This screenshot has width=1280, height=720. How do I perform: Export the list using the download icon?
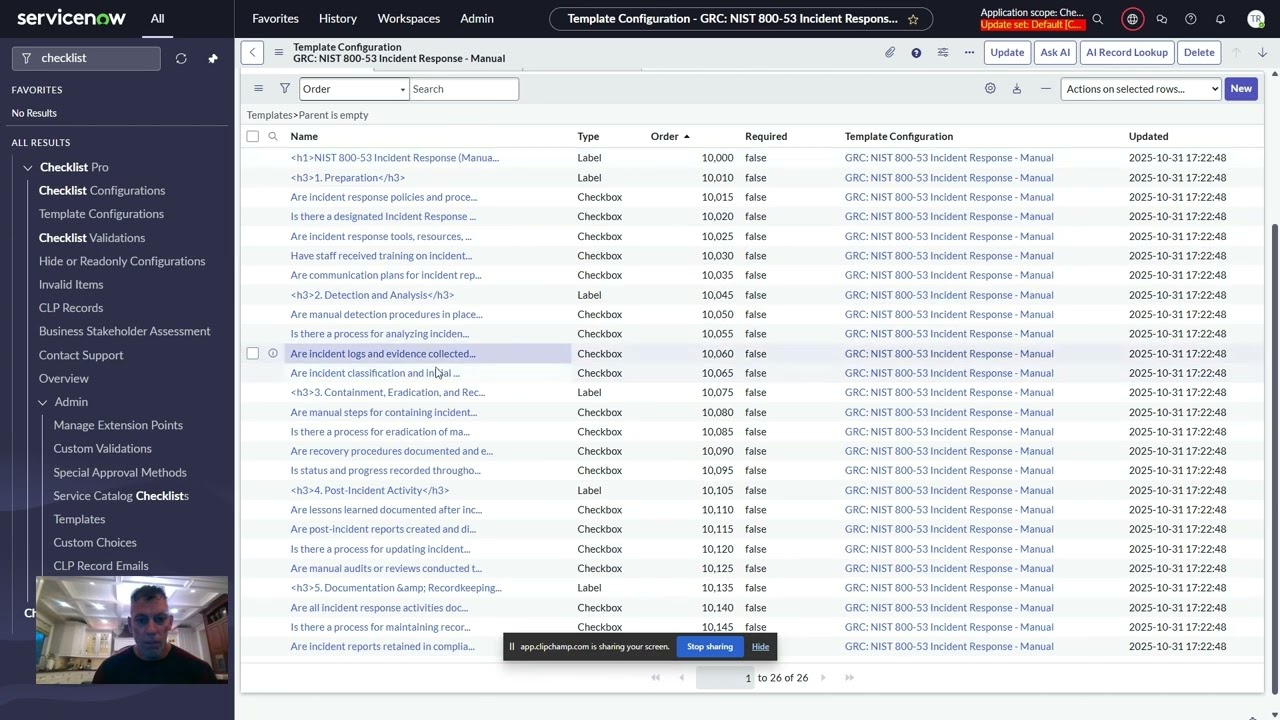[1016, 88]
